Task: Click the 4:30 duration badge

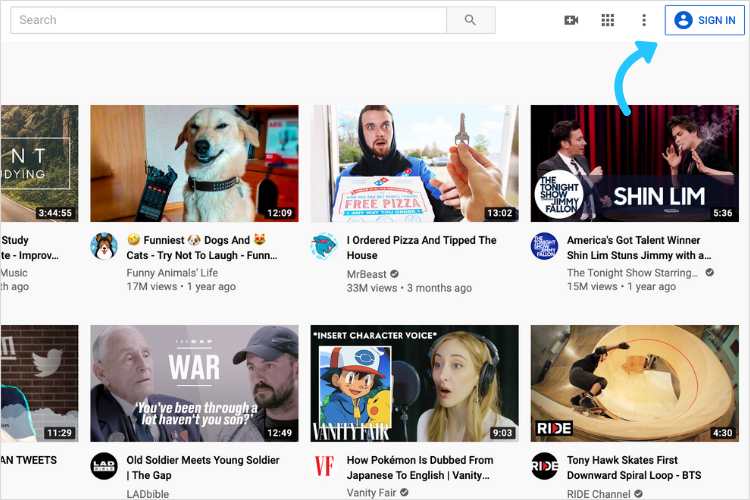Action: coord(723,433)
